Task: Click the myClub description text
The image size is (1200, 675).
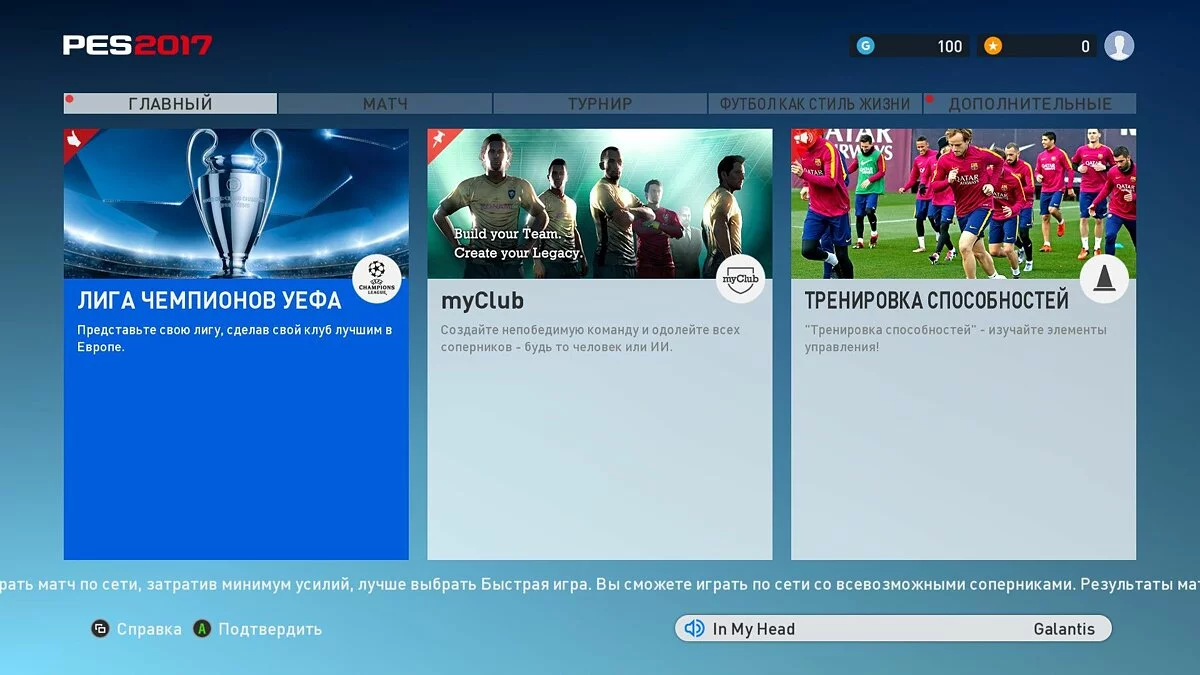Action: point(590,338)
